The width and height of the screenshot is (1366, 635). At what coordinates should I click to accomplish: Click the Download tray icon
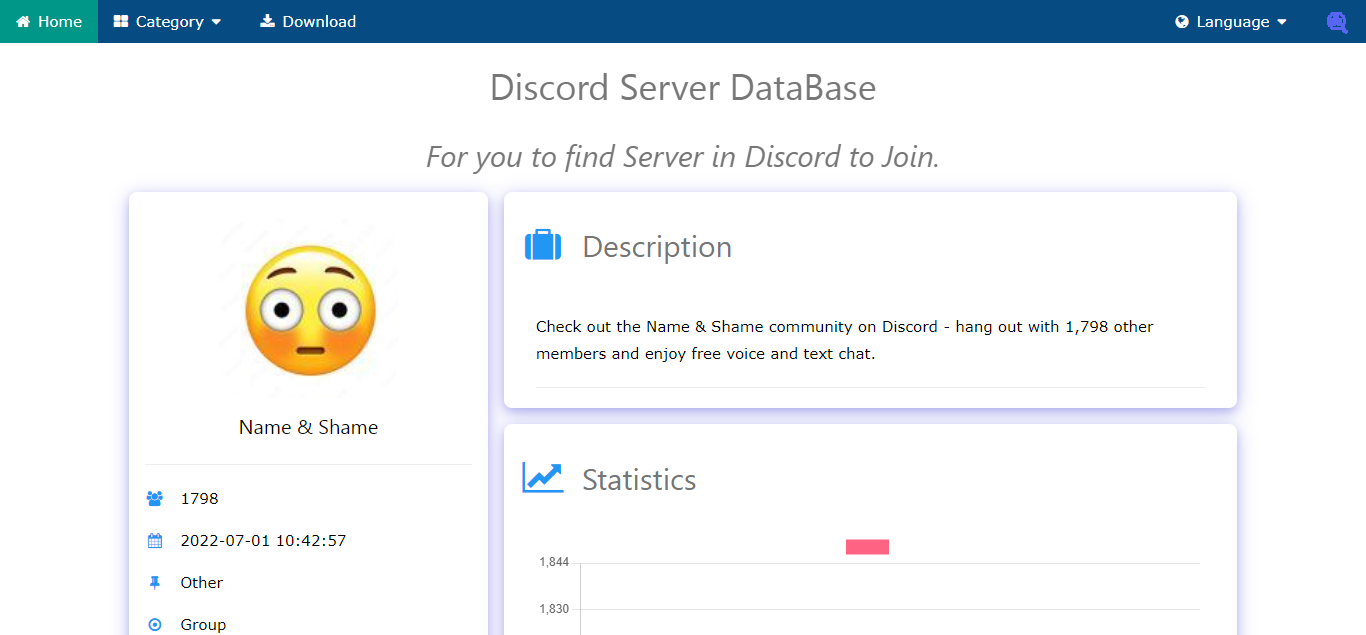(x=267, y=21)
